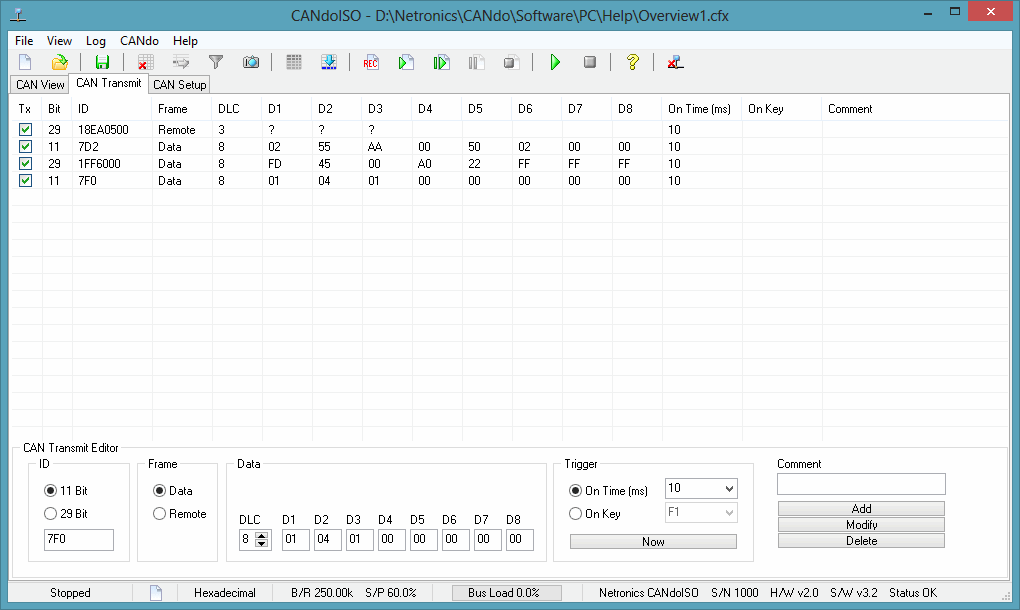This screenshot has height=610, width=1020.
Task: Click the page icon in status bar
Action: 156,592
